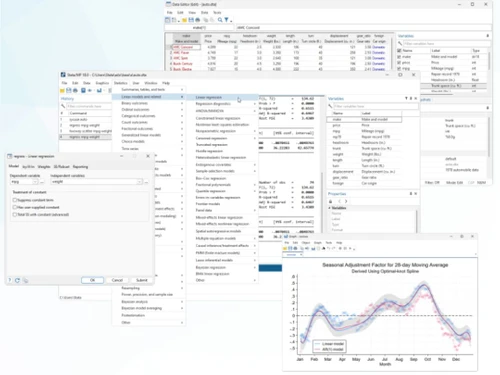The width and height of the screenshot is (500, 375).
Task: Click Data Editor browse mode toolbar icon
Action: (x=174, y=20)
